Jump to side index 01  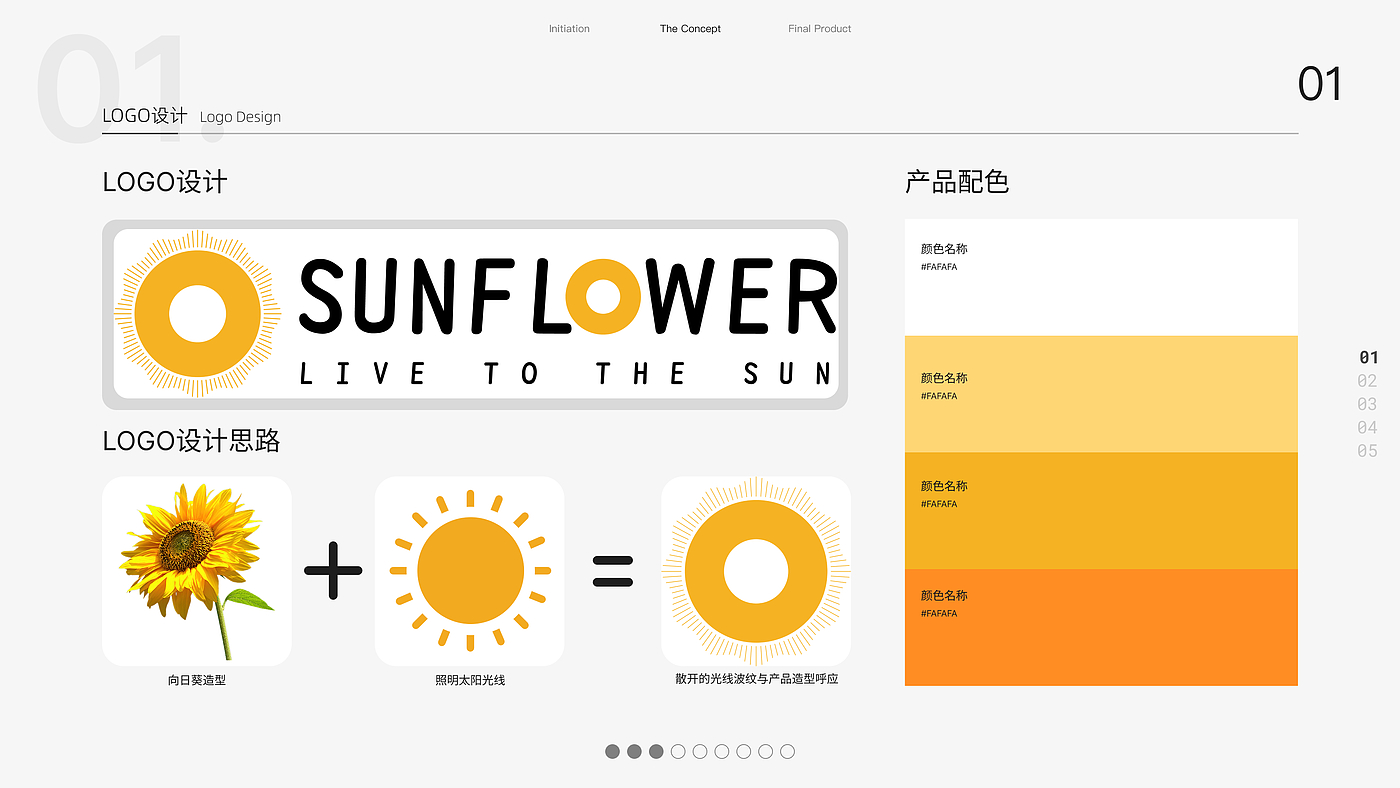point(1368,357)
